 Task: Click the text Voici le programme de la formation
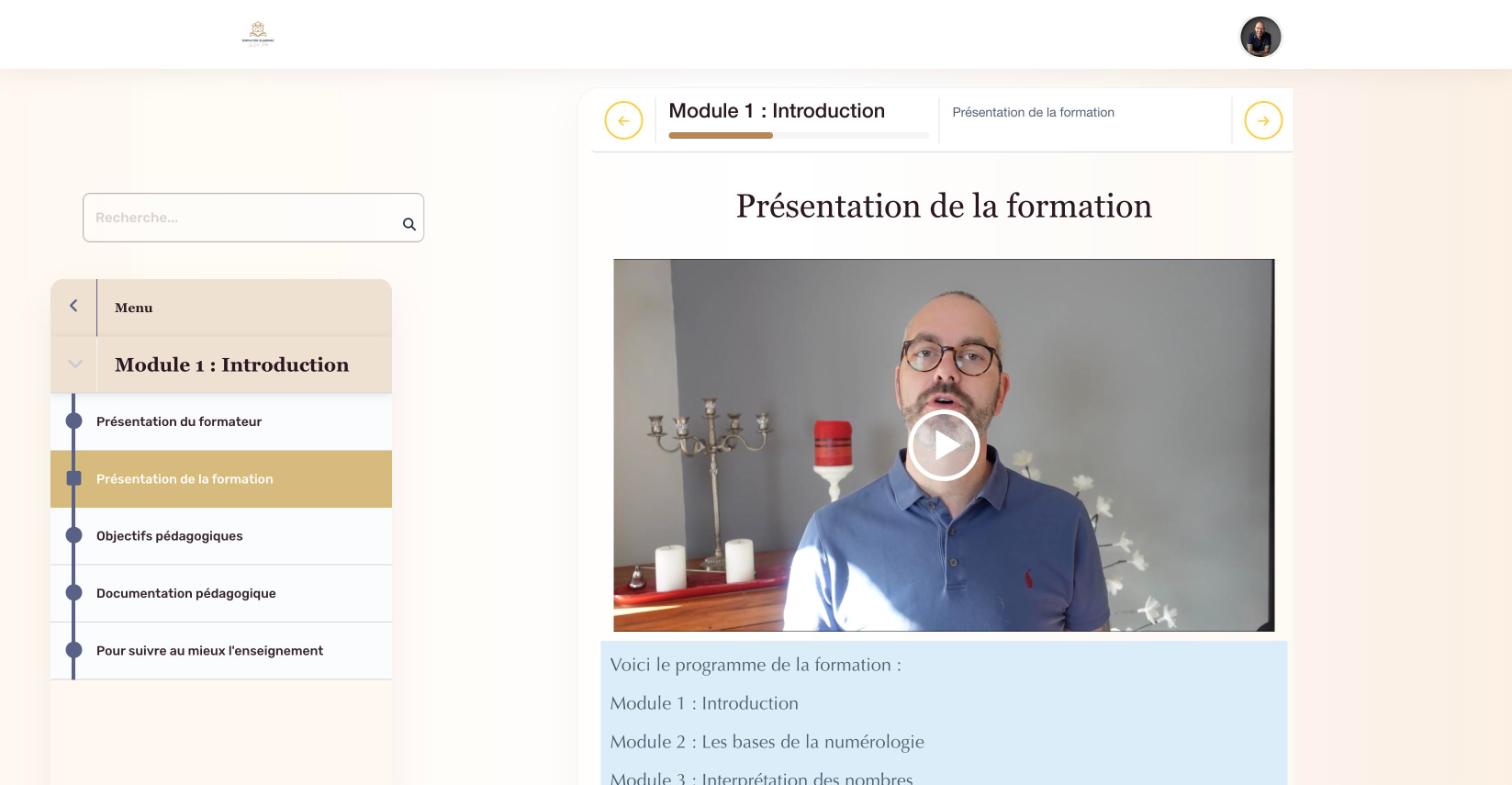point(755,665)
